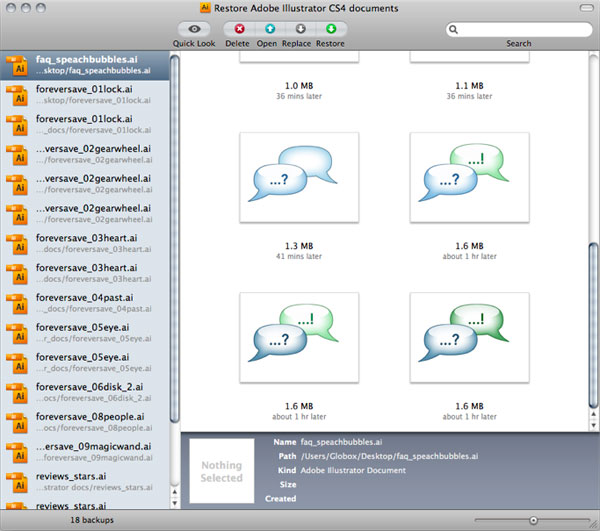The width and height of the screenshot is (600, 531).
Task: Click Ai icon beside foreversave_04past.ai
Action: 17,304
